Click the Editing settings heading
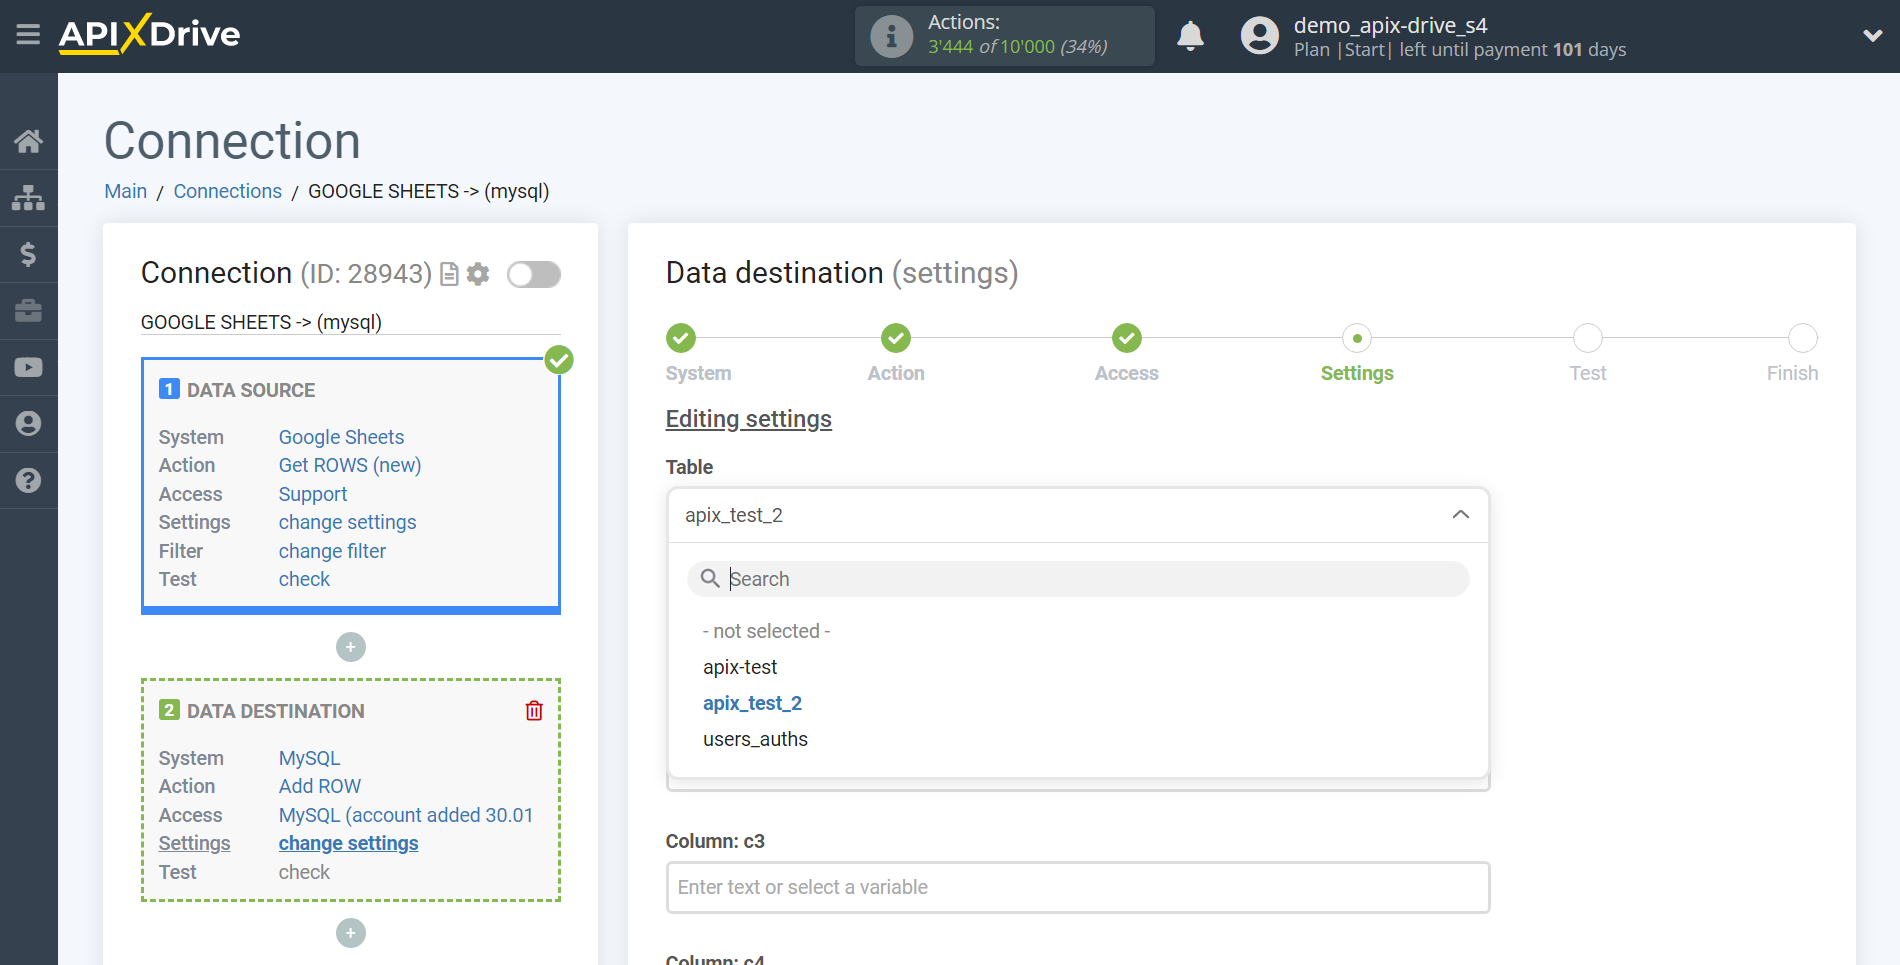 pyautogui.click(x=749, y=419)
